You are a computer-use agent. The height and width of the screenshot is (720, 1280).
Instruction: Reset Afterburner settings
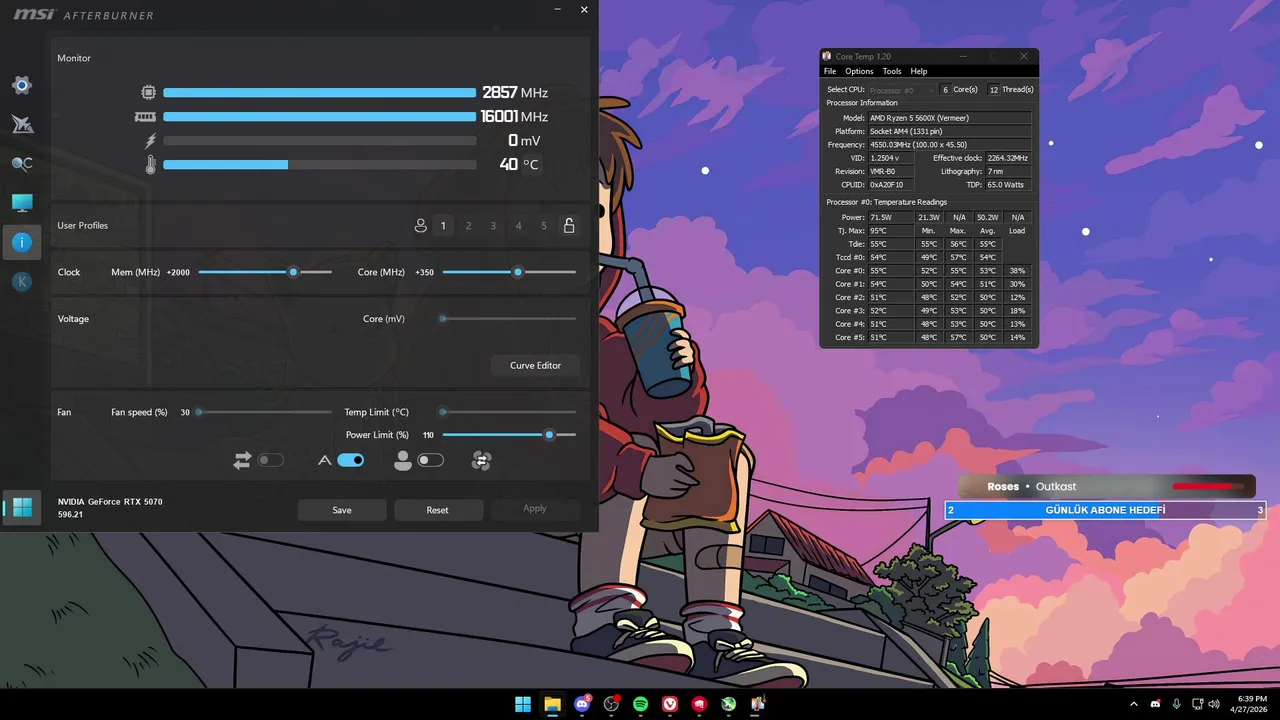(x=438, y=510)
